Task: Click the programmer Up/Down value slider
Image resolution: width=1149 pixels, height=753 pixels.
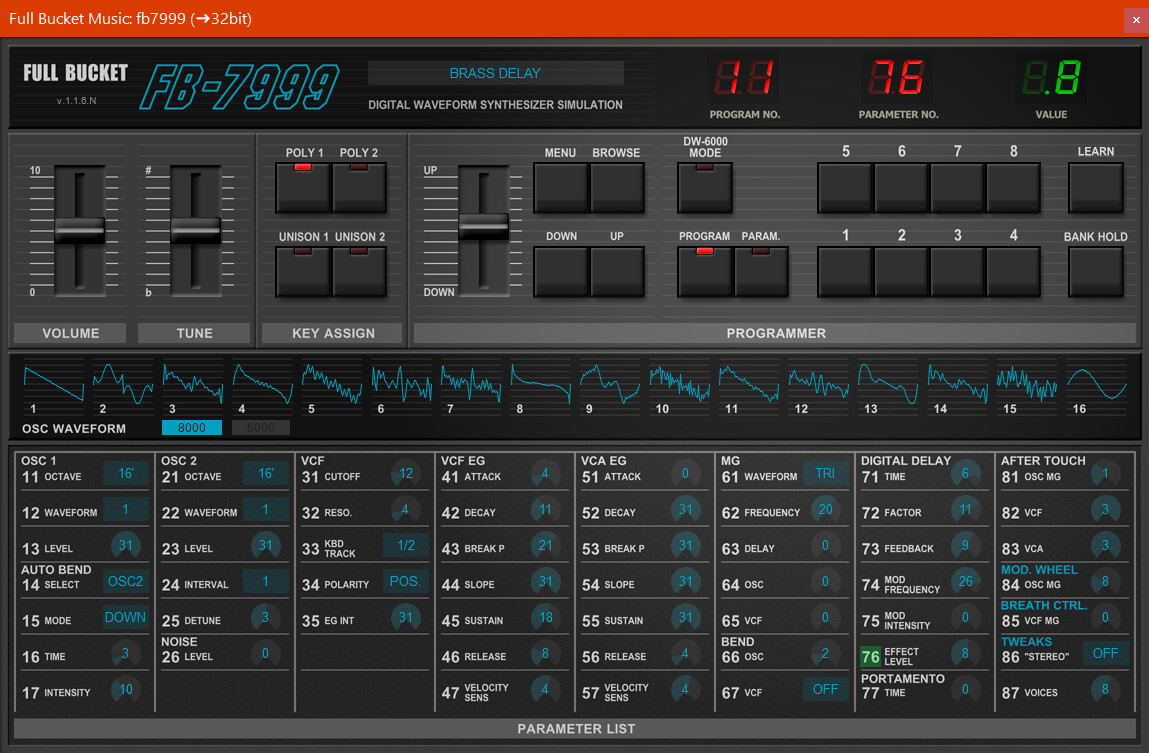Action: click(x=484, y=226)
